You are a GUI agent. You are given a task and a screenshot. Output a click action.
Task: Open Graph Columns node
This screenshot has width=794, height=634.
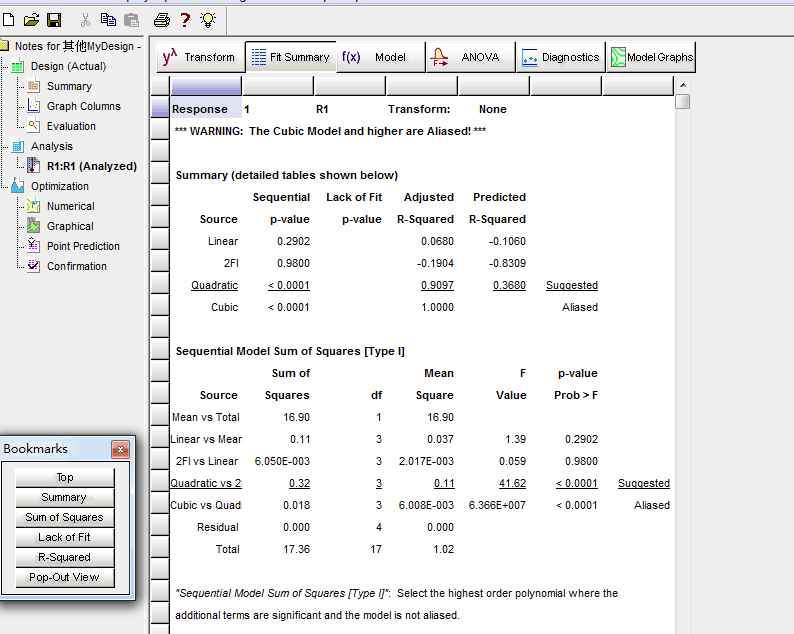pyautogui.click(x=84, y=106)
